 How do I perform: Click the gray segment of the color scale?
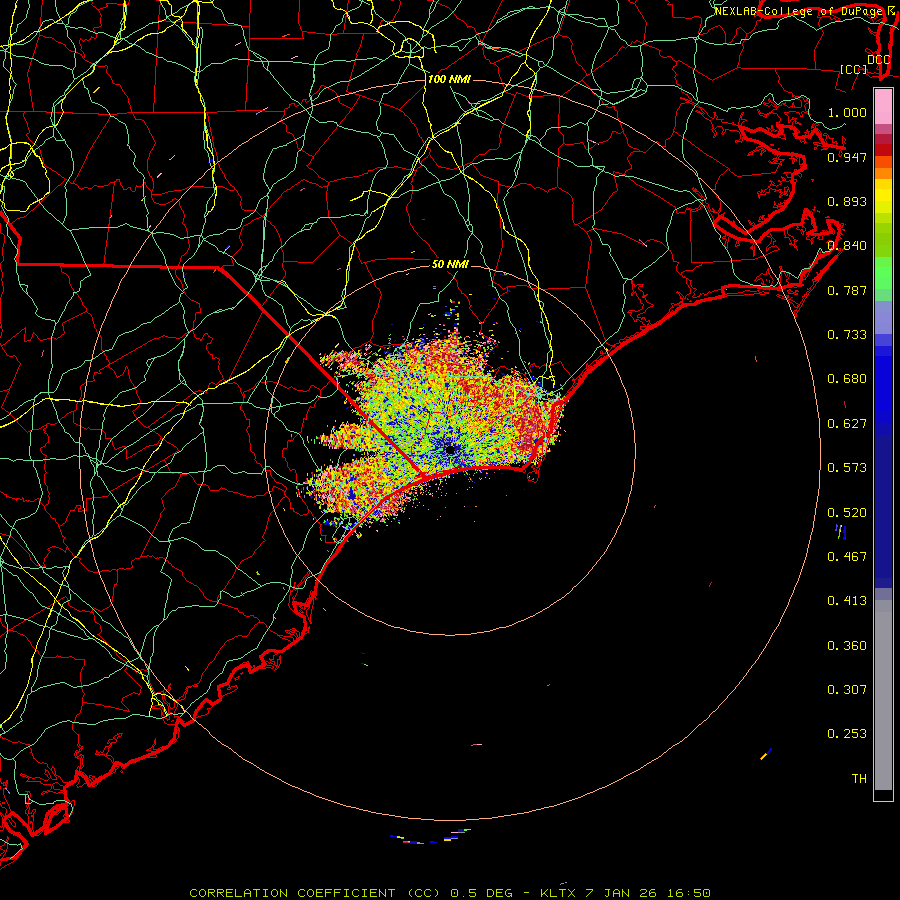point(883,695)
